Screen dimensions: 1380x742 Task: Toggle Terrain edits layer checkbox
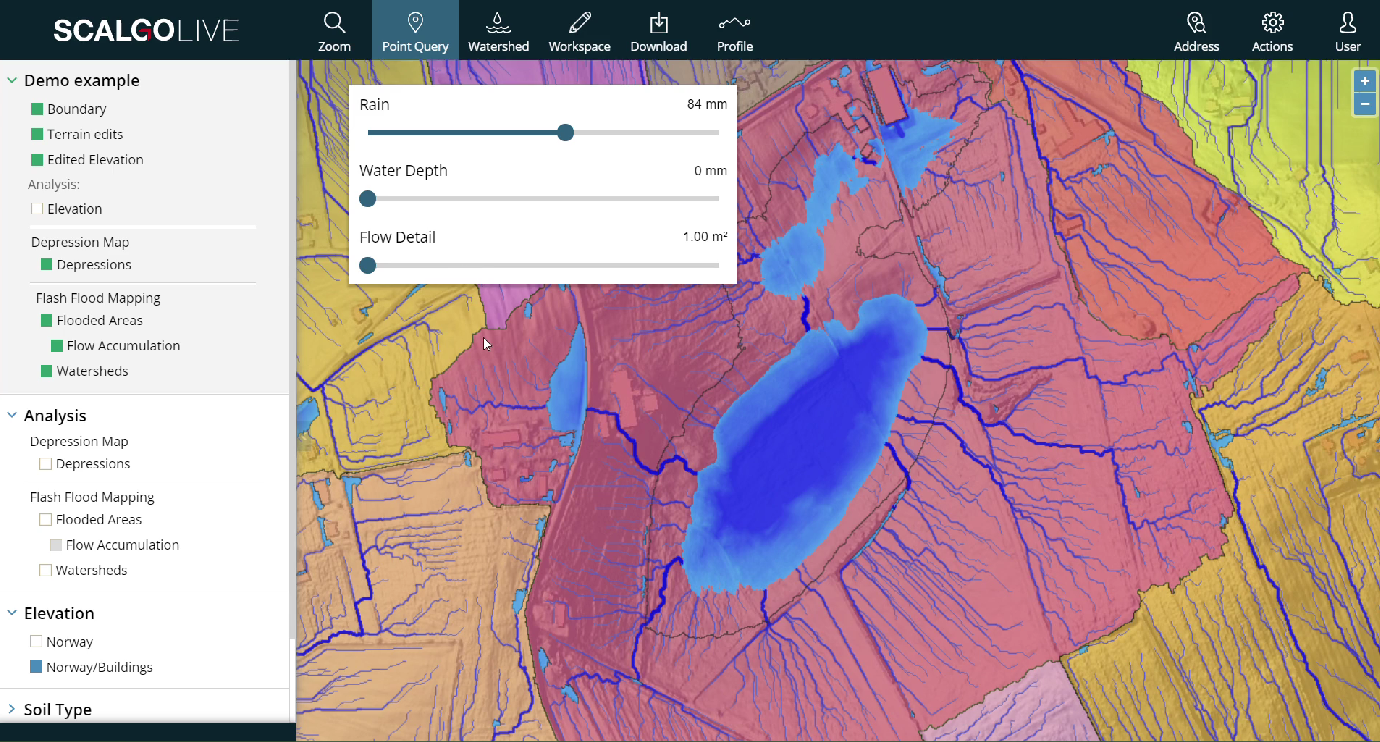[x=37, y=134]
